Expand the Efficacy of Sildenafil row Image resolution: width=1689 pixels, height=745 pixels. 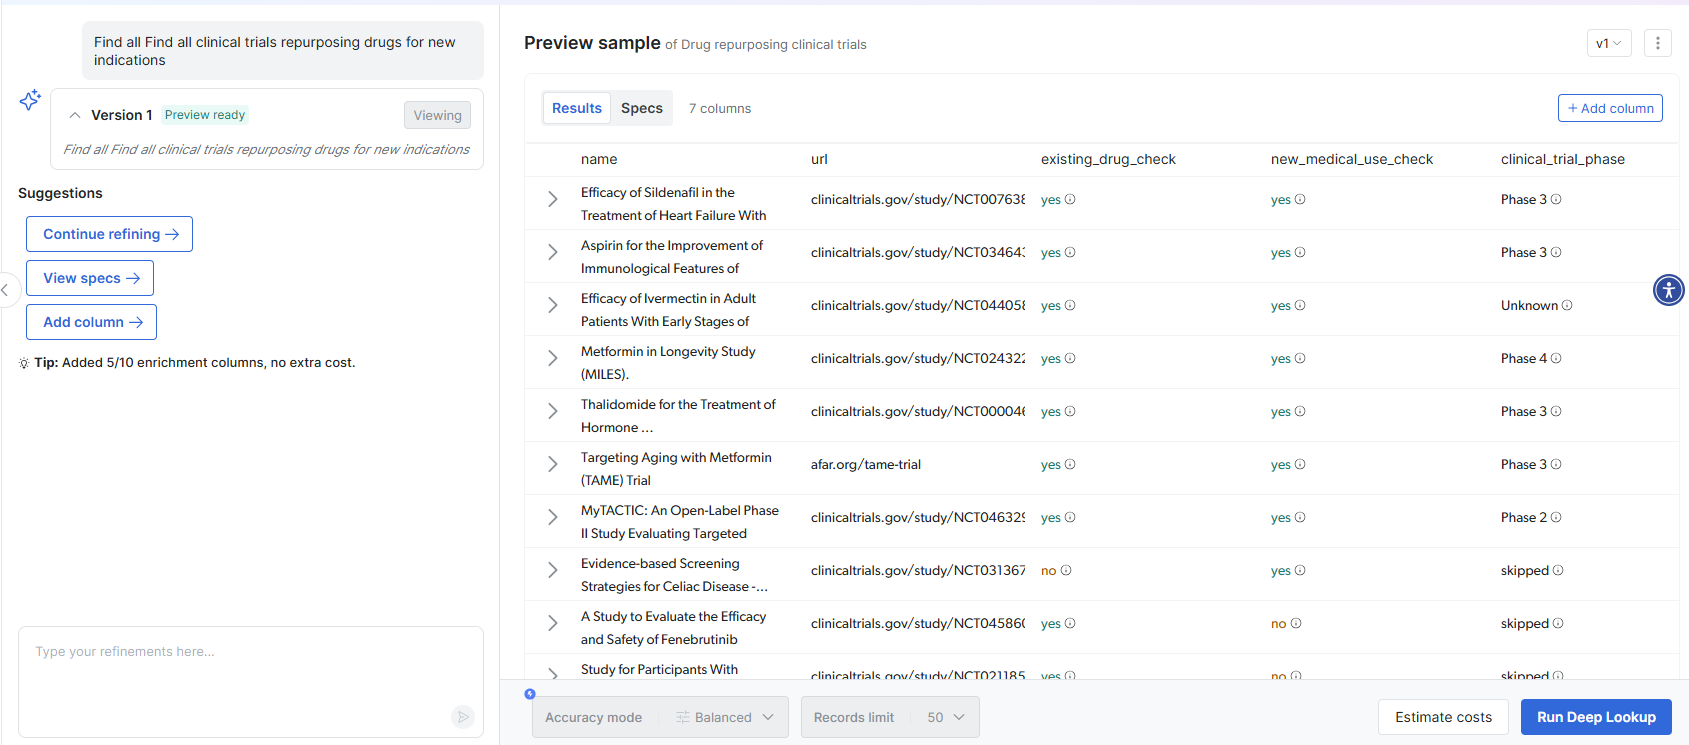(x=552, y=199)
